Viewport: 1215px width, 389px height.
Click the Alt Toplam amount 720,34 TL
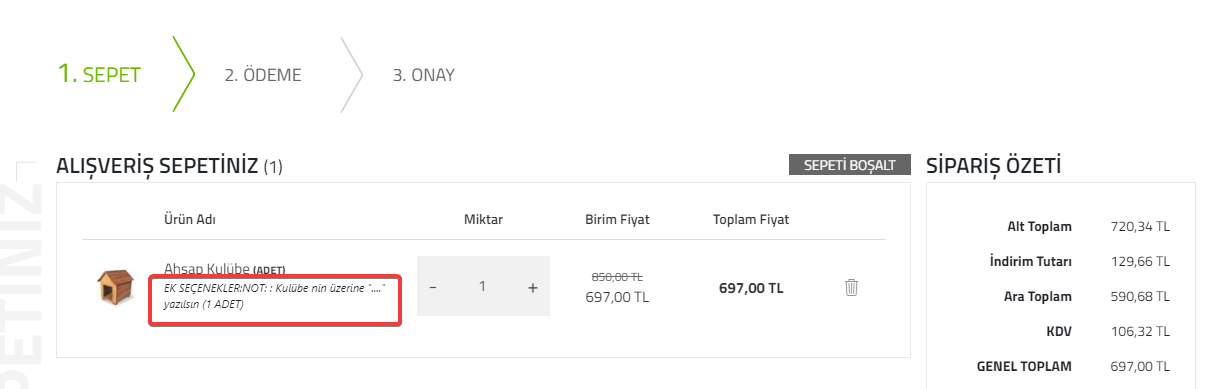click(x=1139, y=226)
